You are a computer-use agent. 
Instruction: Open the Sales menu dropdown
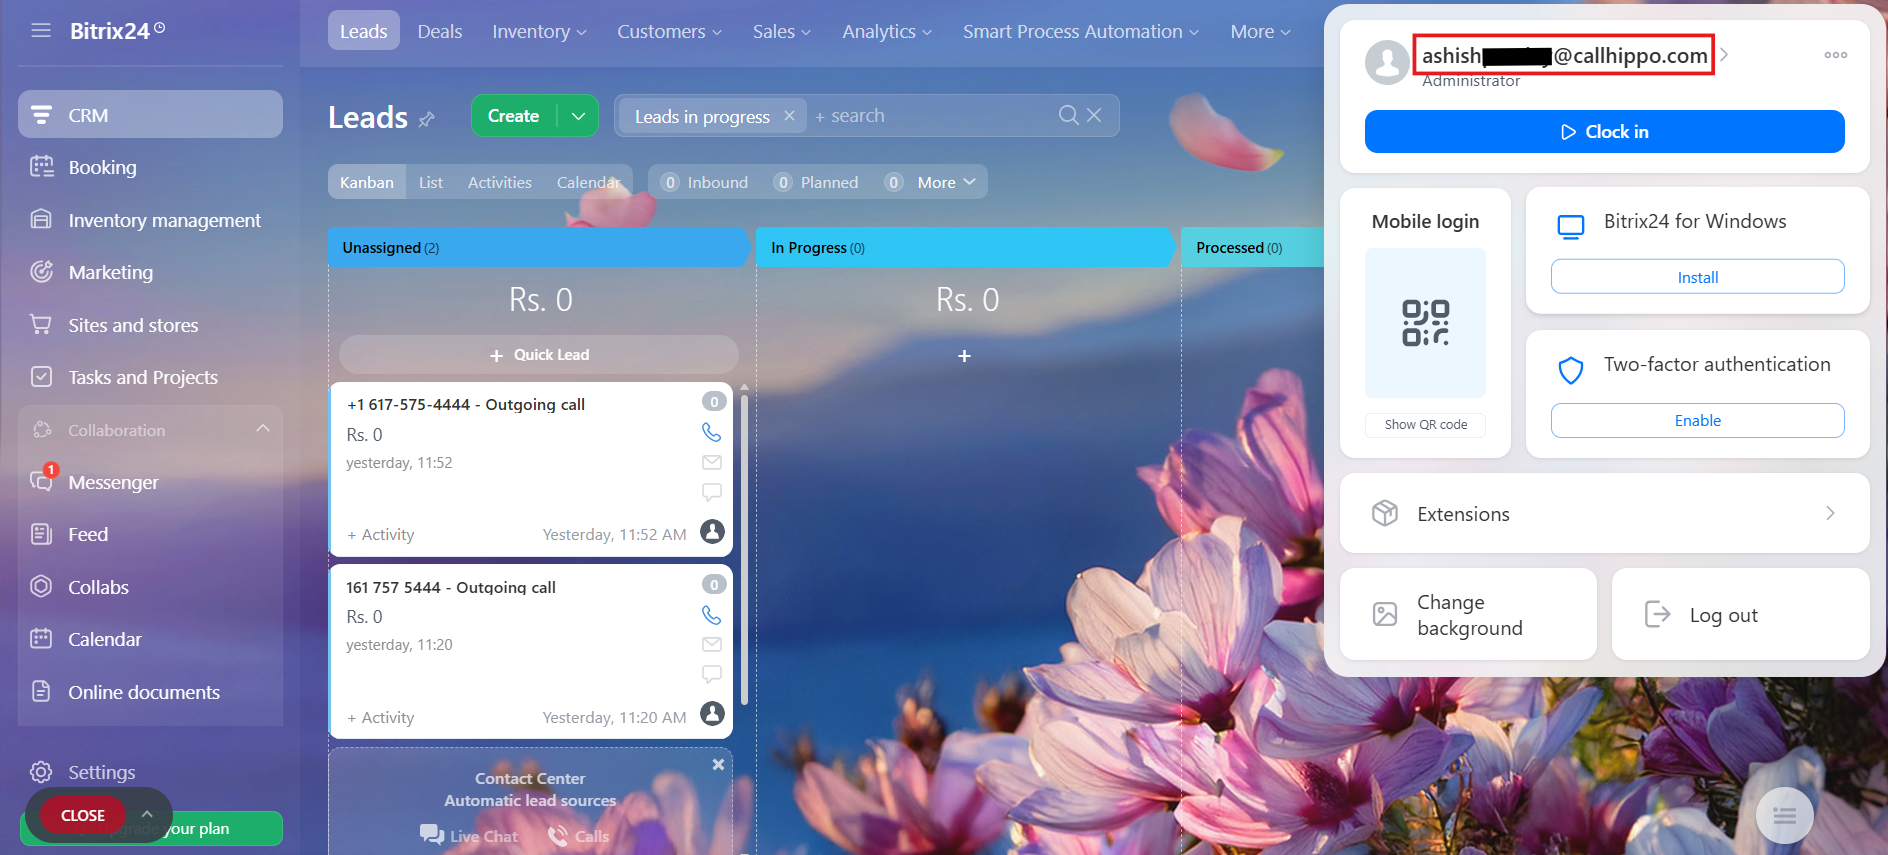click(782, 31)
